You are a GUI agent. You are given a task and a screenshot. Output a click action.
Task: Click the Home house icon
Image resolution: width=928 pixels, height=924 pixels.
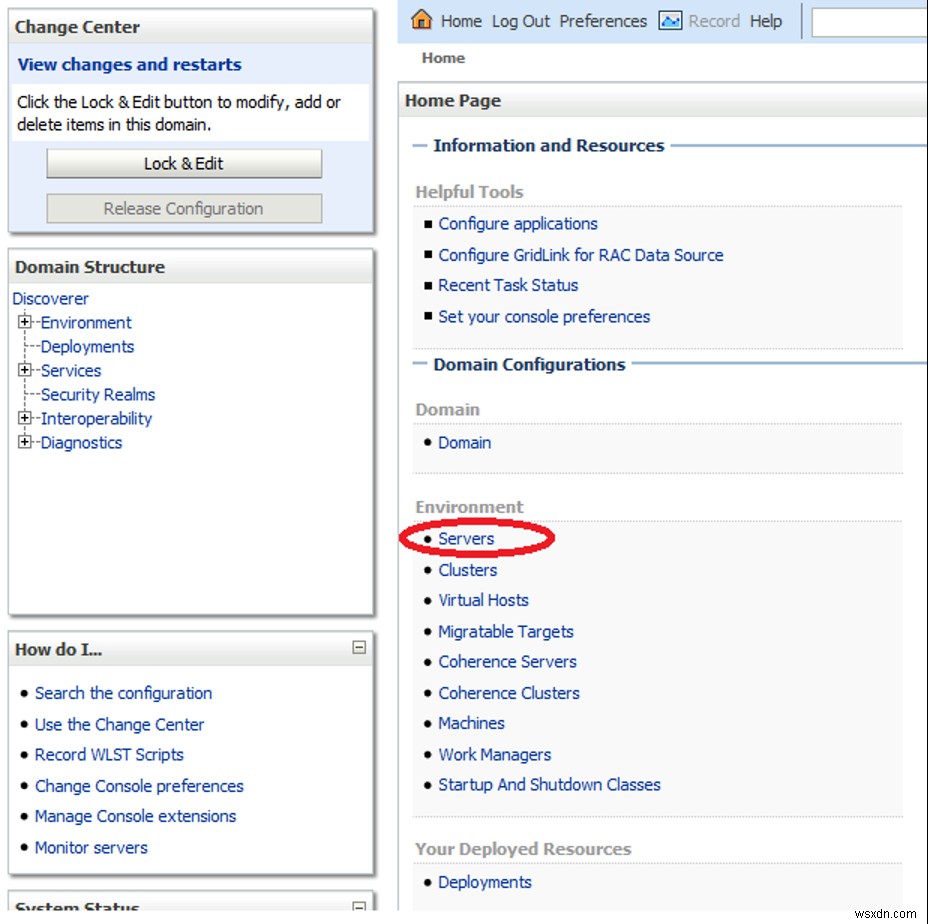[x=421, y=20]
